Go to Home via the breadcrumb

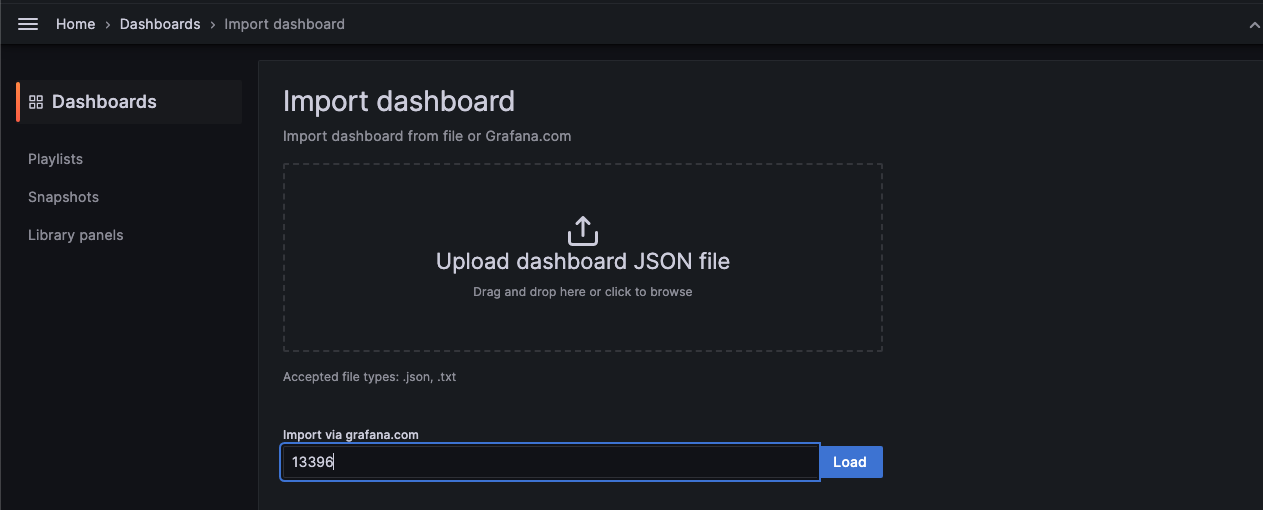click(x=75, y=24)
